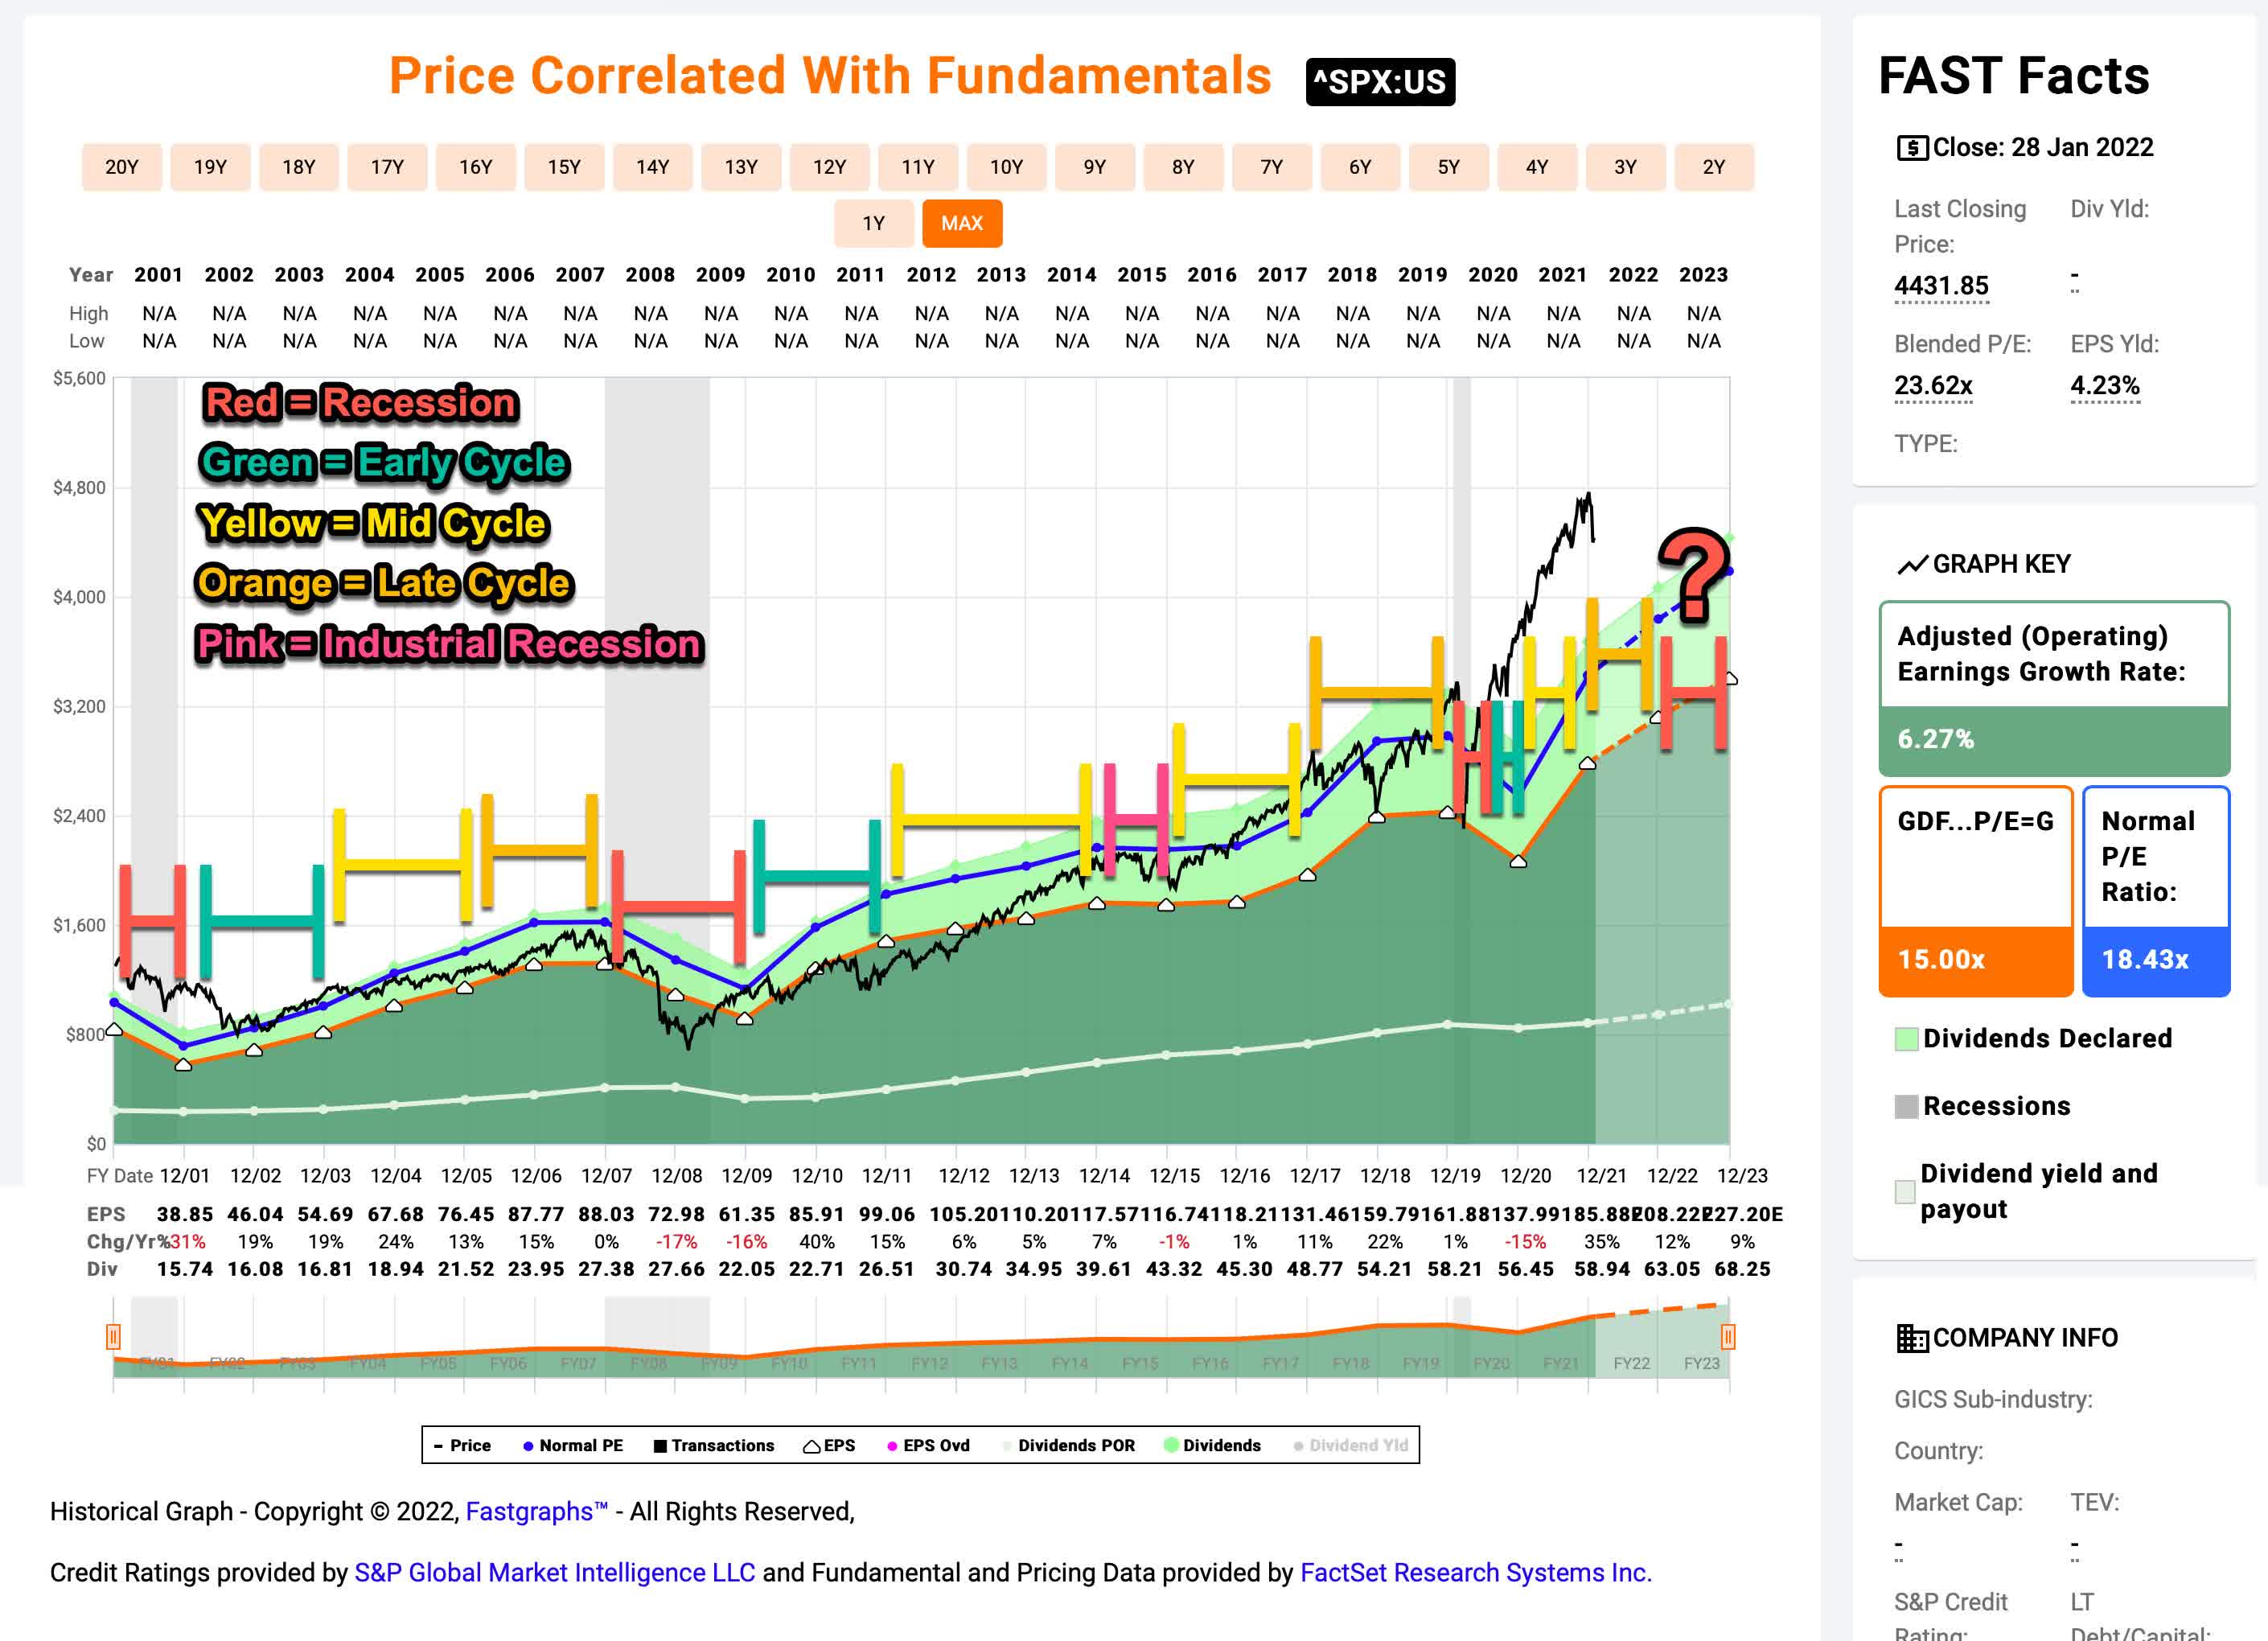Click the Transactions black square legend icon

[660, 1445]
